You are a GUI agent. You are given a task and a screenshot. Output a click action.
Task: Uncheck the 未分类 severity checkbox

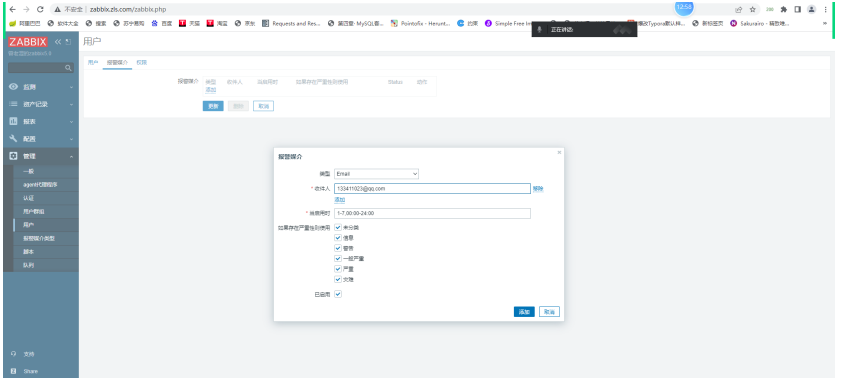tap(338, 227)
